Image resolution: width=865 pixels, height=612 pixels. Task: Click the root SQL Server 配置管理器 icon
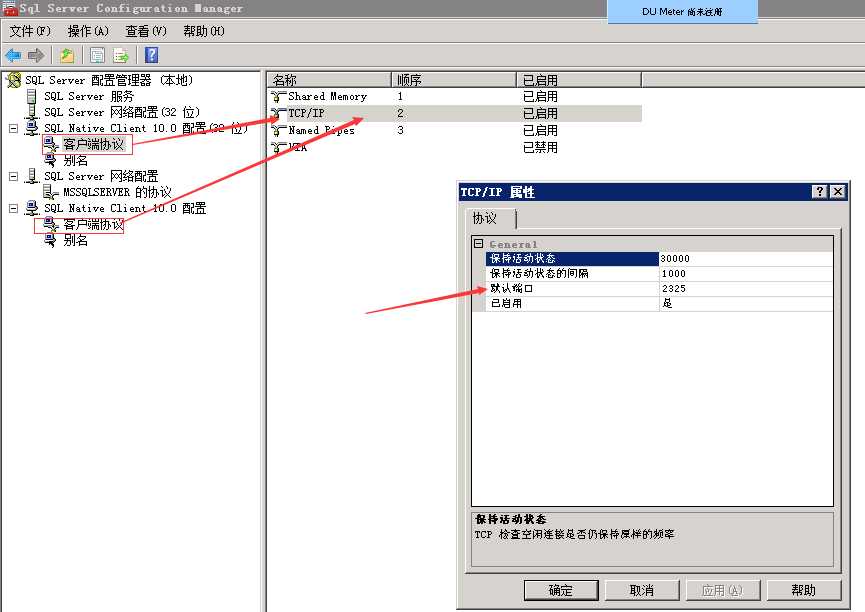tap(14, 81)
